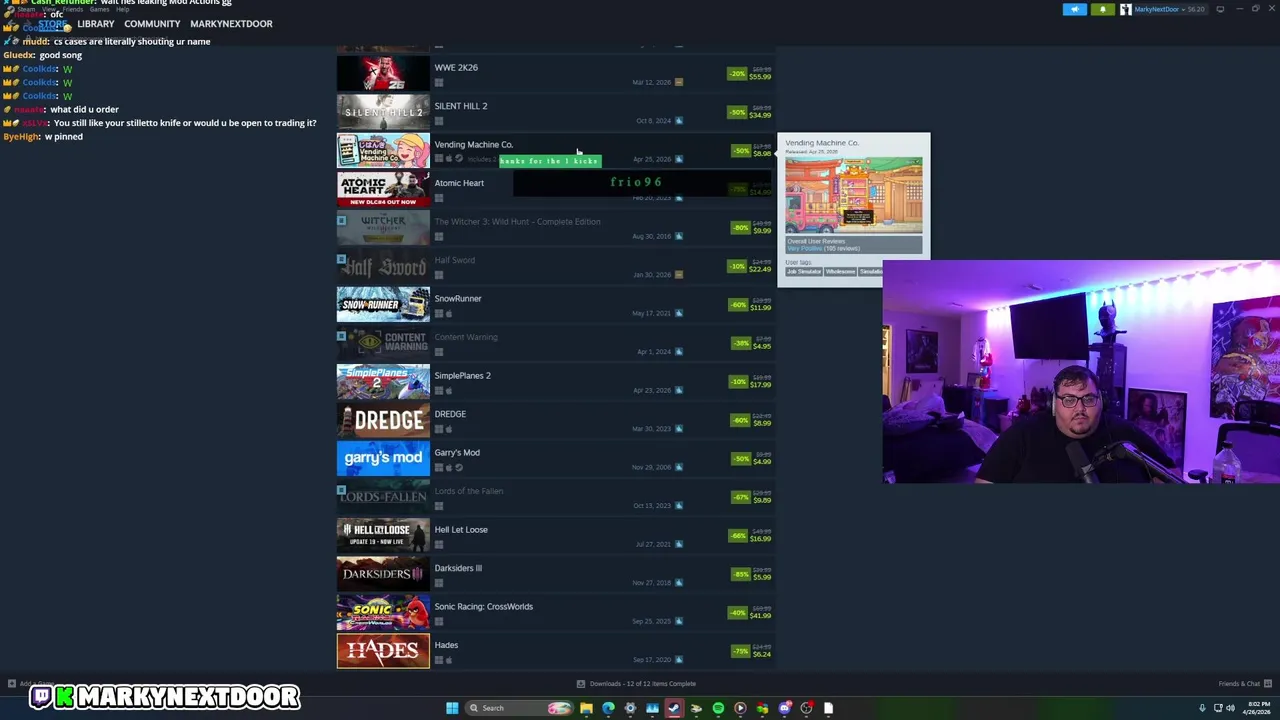Open the green notifications bell

coord(1103,9)
